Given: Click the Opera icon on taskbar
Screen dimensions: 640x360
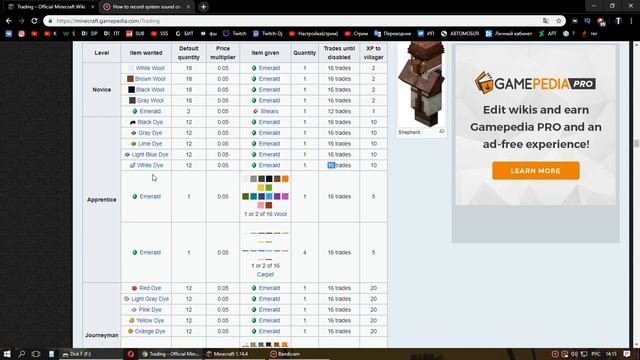Looking at the screenshot, I should 131,354.
